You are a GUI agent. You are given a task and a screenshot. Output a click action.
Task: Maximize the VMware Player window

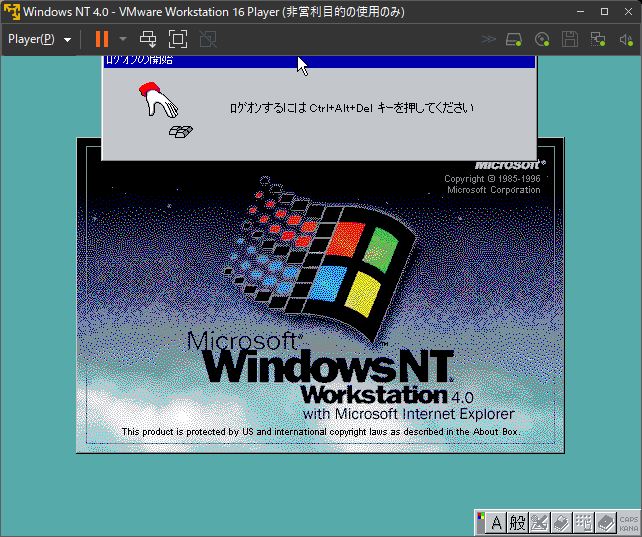tap(604, 11)
